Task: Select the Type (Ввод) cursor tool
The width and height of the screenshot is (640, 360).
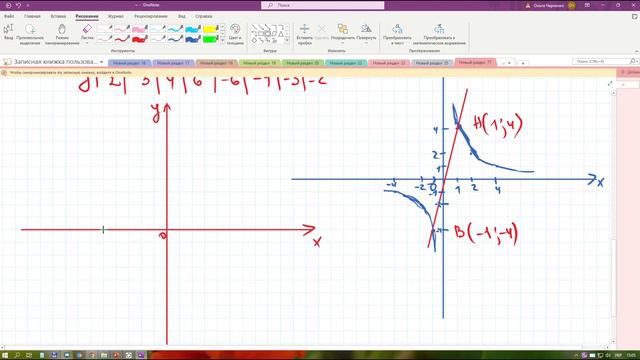Action: click(x=8, y=32)
